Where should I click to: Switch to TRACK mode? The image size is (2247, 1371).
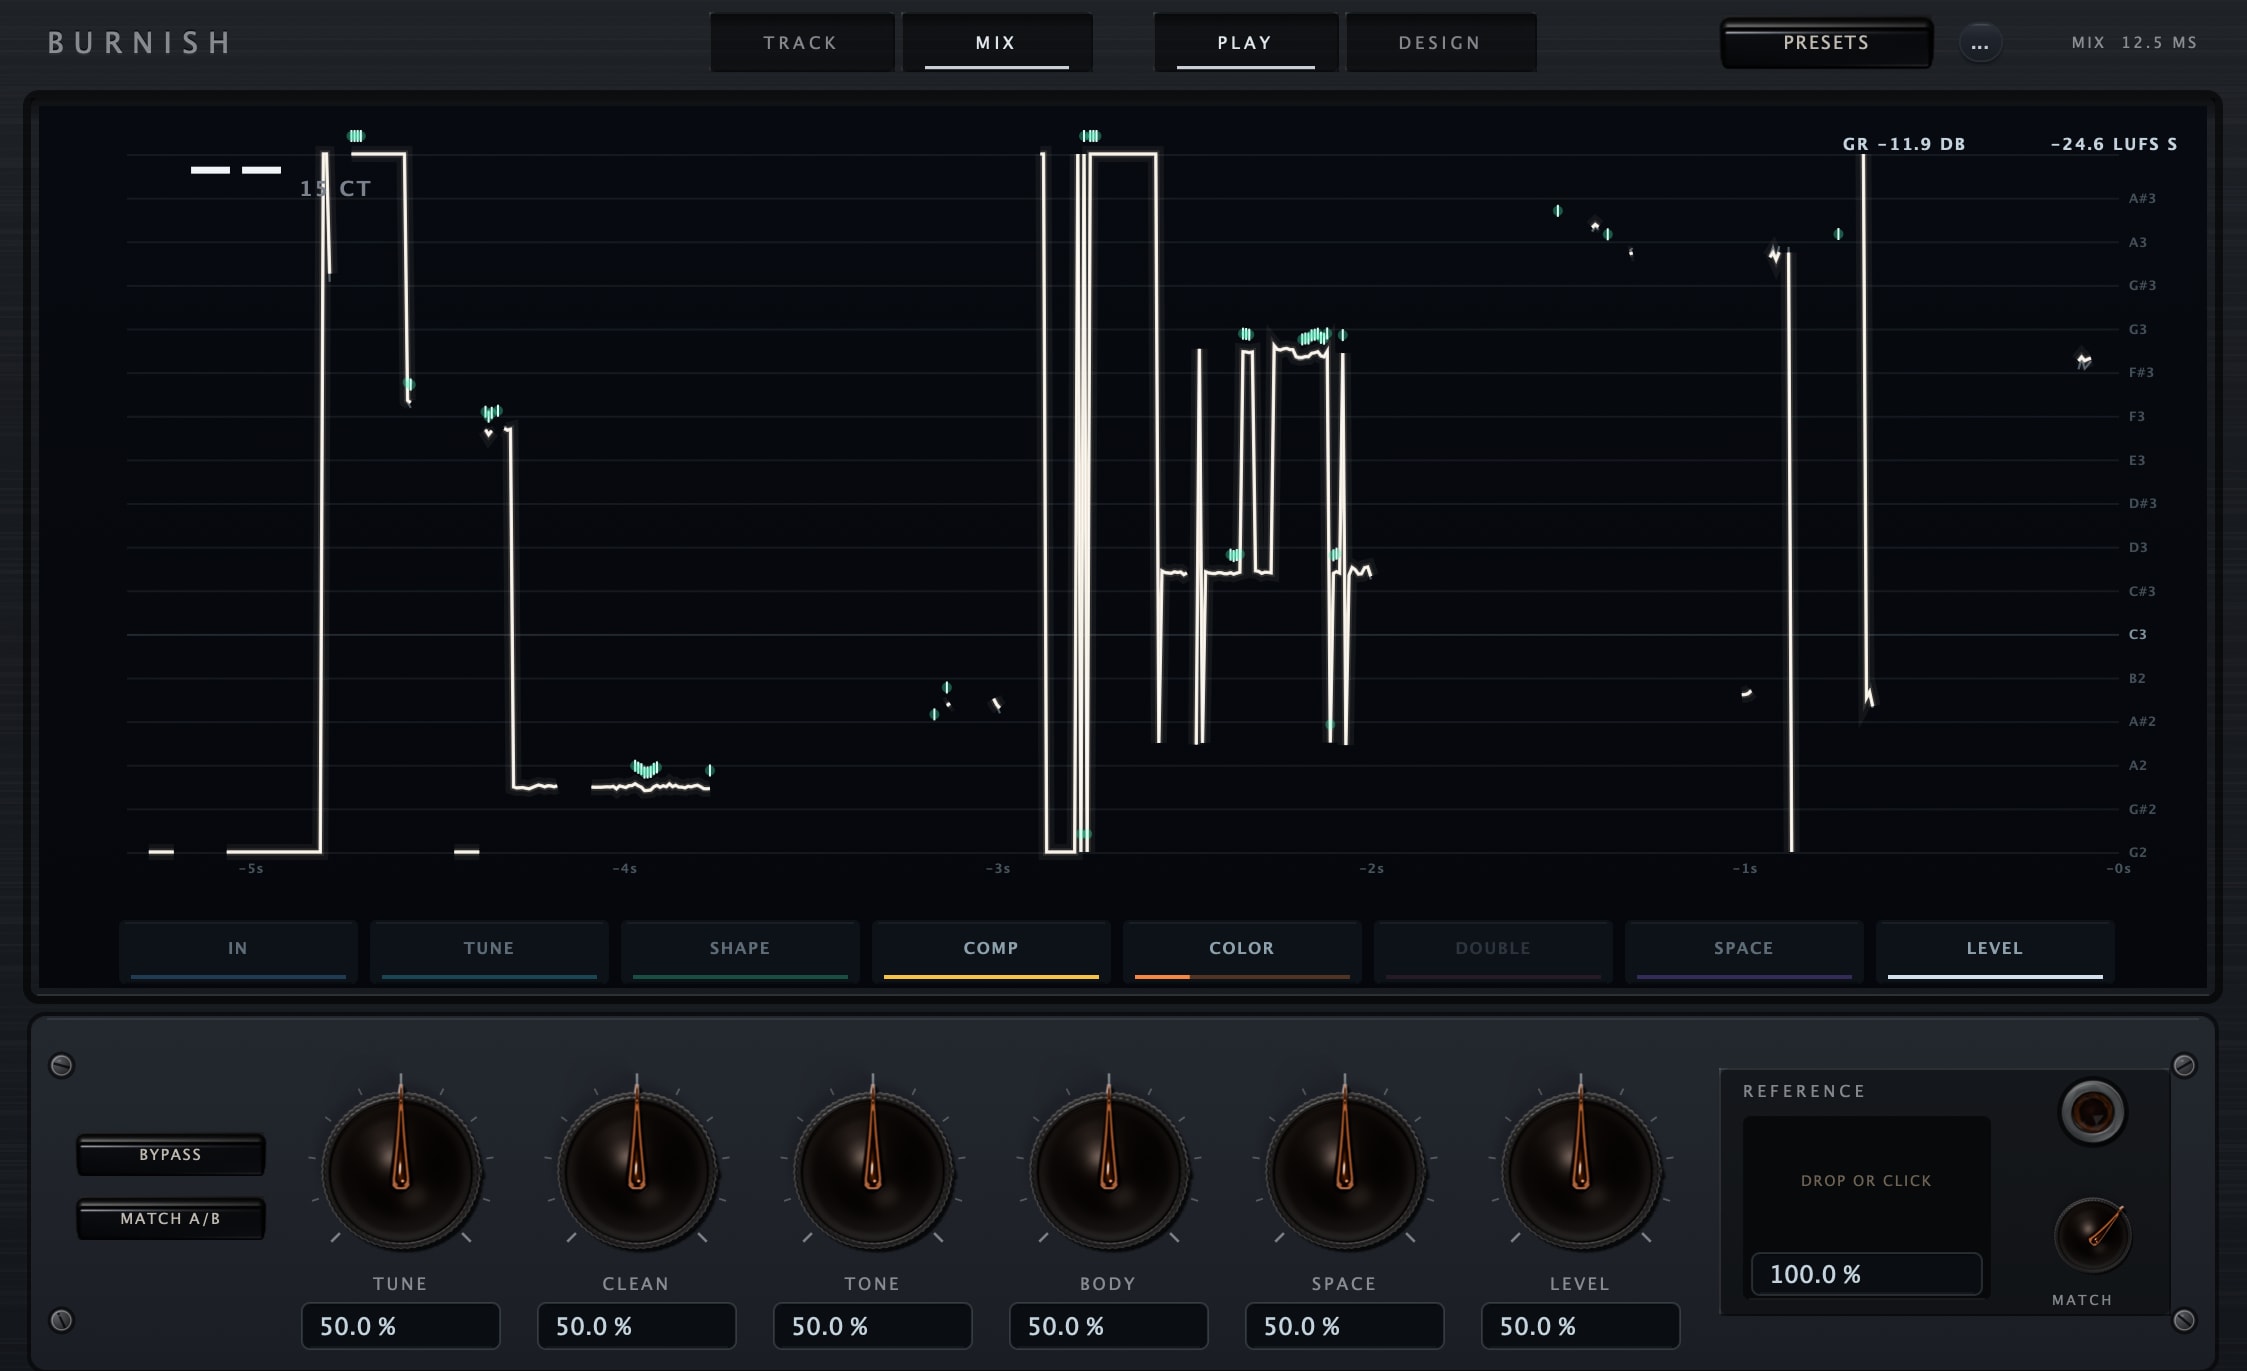pos(801,43)
